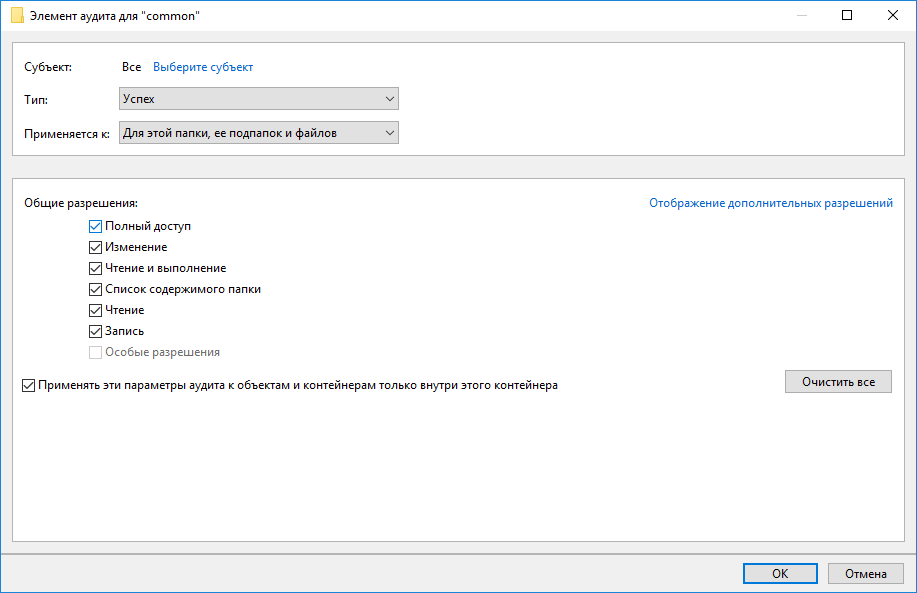Click "Выберите субъект" link
917x593 pixels.
(203, 67)
